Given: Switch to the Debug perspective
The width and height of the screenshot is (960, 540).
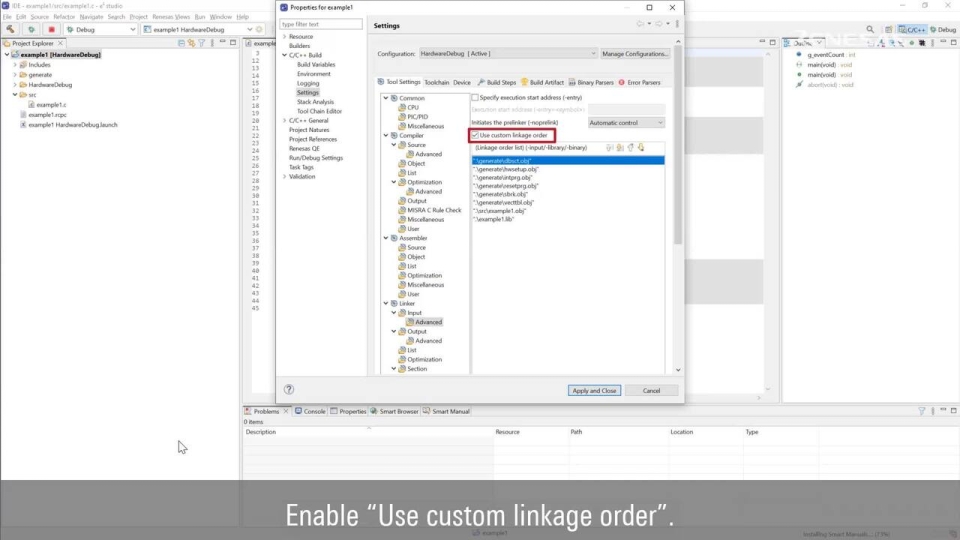Looking at the screenshot, I should pyautogui.click(x=943, y=29).
